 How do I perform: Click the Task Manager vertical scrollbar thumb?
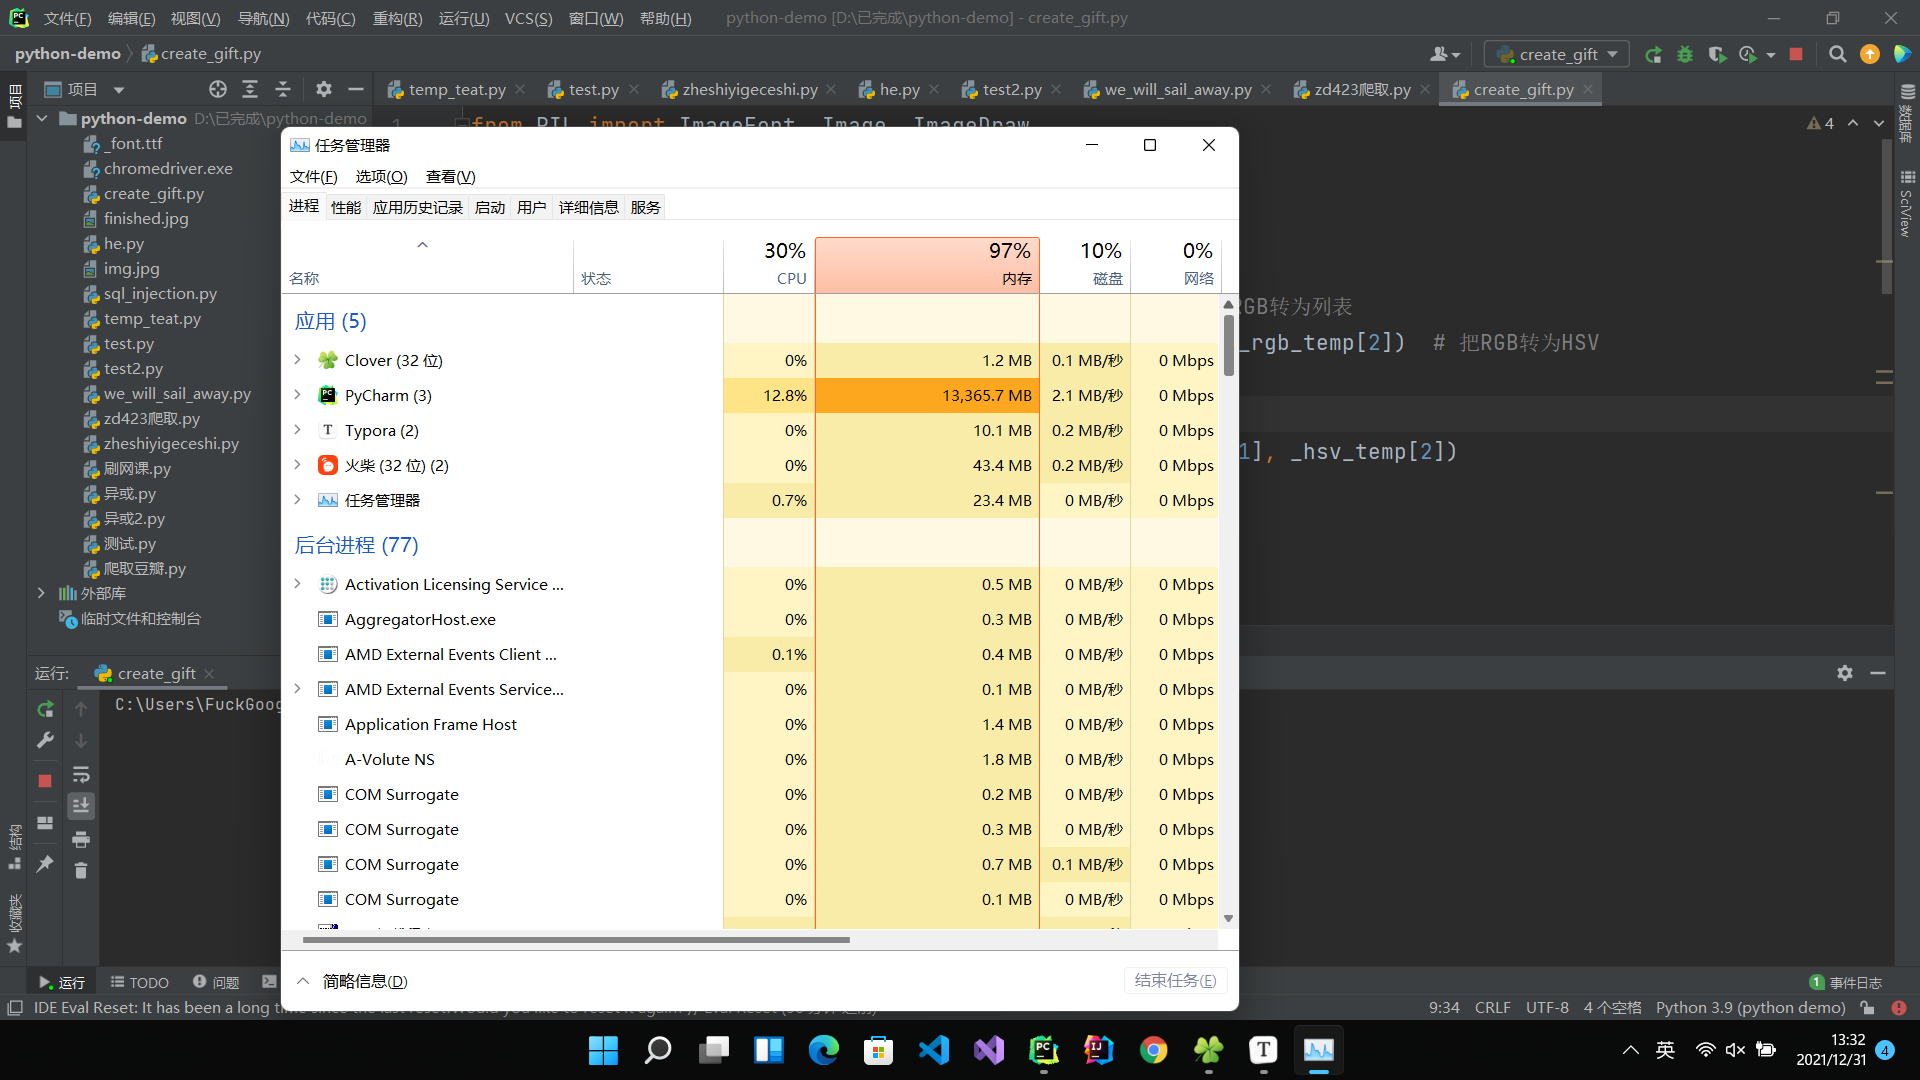coord(1228,345)
